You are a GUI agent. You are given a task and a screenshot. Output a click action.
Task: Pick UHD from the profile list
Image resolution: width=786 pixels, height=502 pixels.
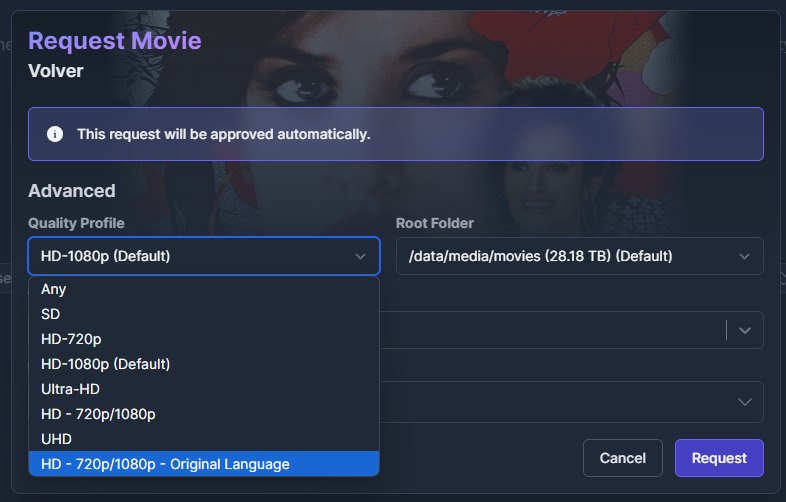pos(57,439)
